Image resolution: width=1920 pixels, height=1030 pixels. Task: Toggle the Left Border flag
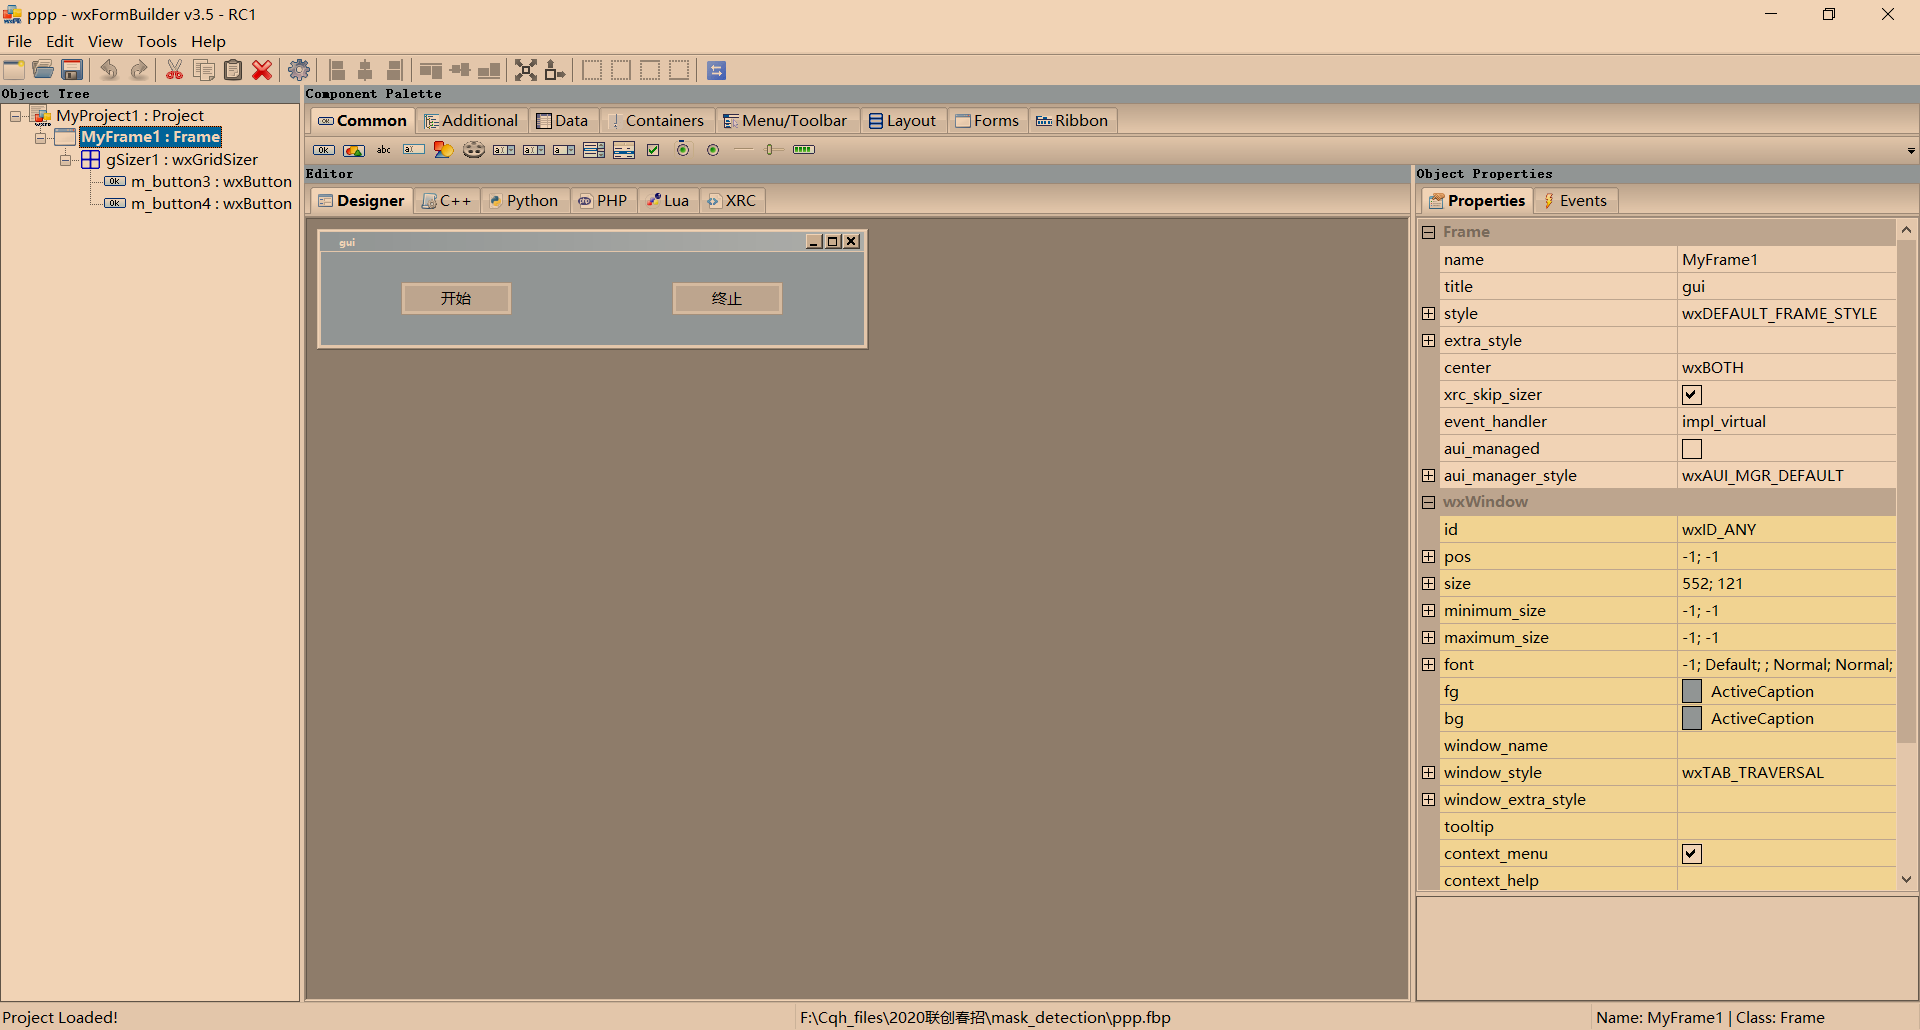click(x=592, y=70)
